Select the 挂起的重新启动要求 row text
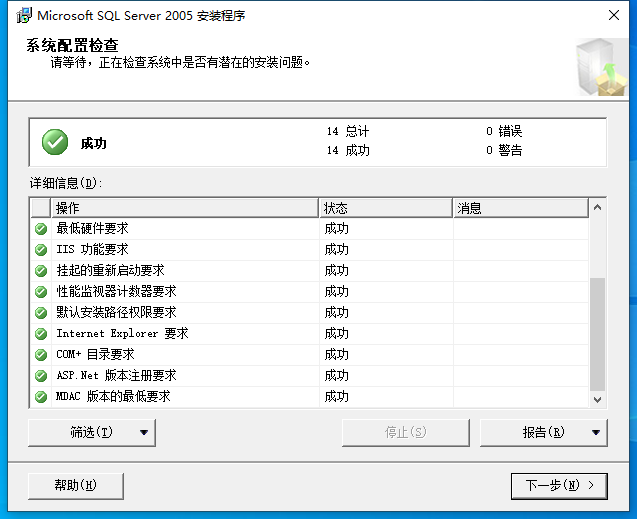637x519 pixels. (110, 270)
